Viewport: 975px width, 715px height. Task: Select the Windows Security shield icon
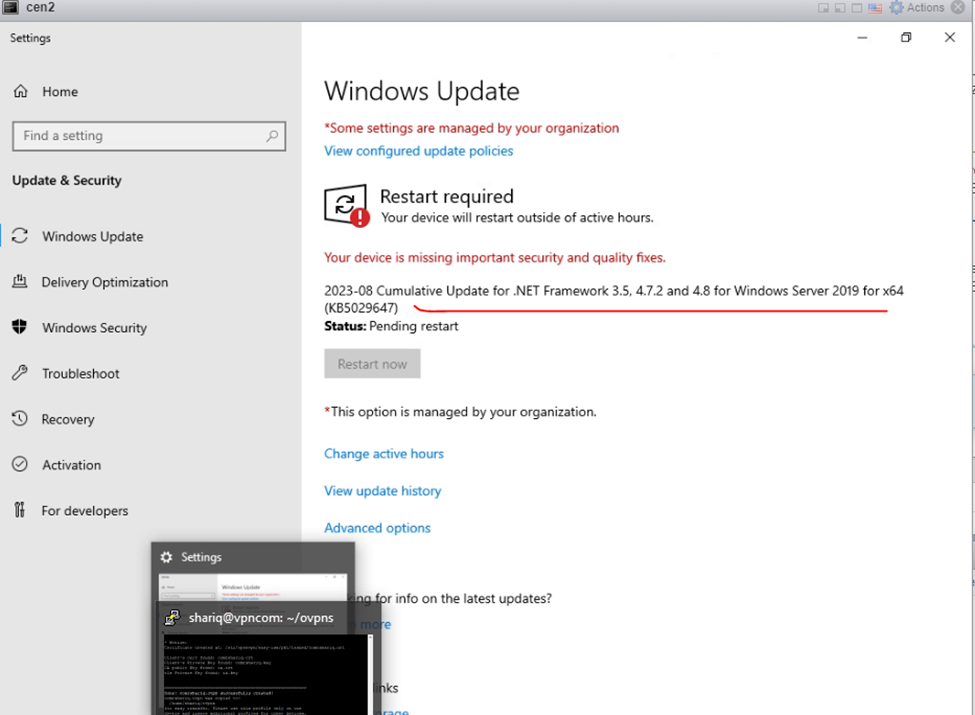pos(20,328)
